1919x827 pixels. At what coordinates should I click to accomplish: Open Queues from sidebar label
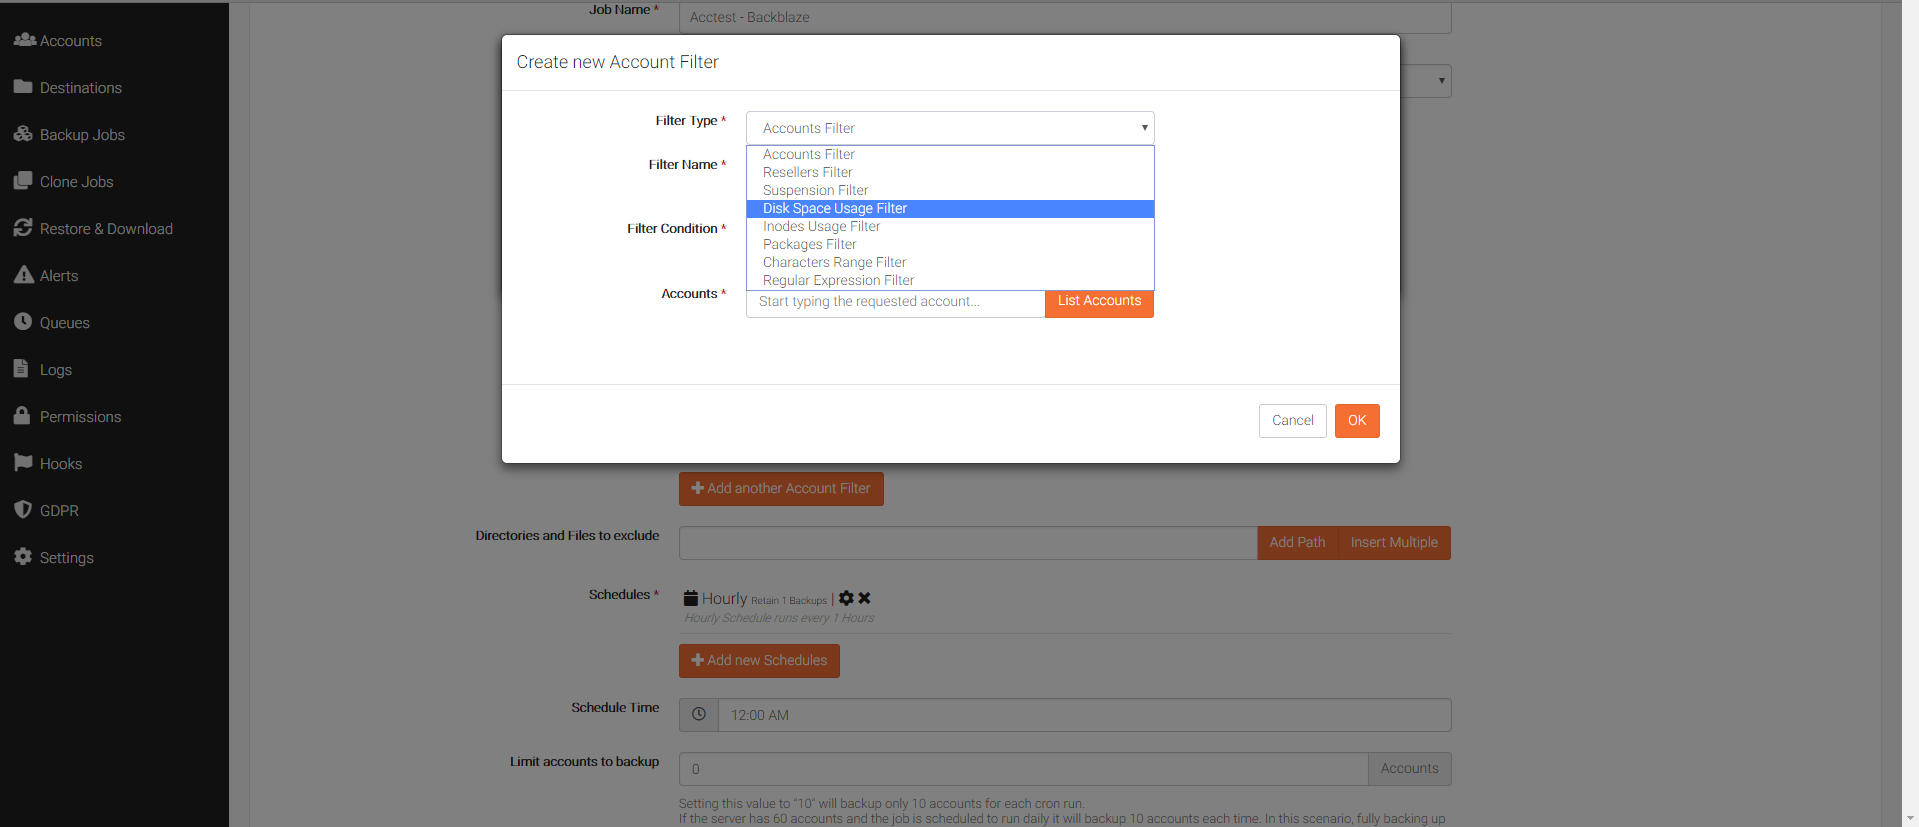click(x=65, y=323)
